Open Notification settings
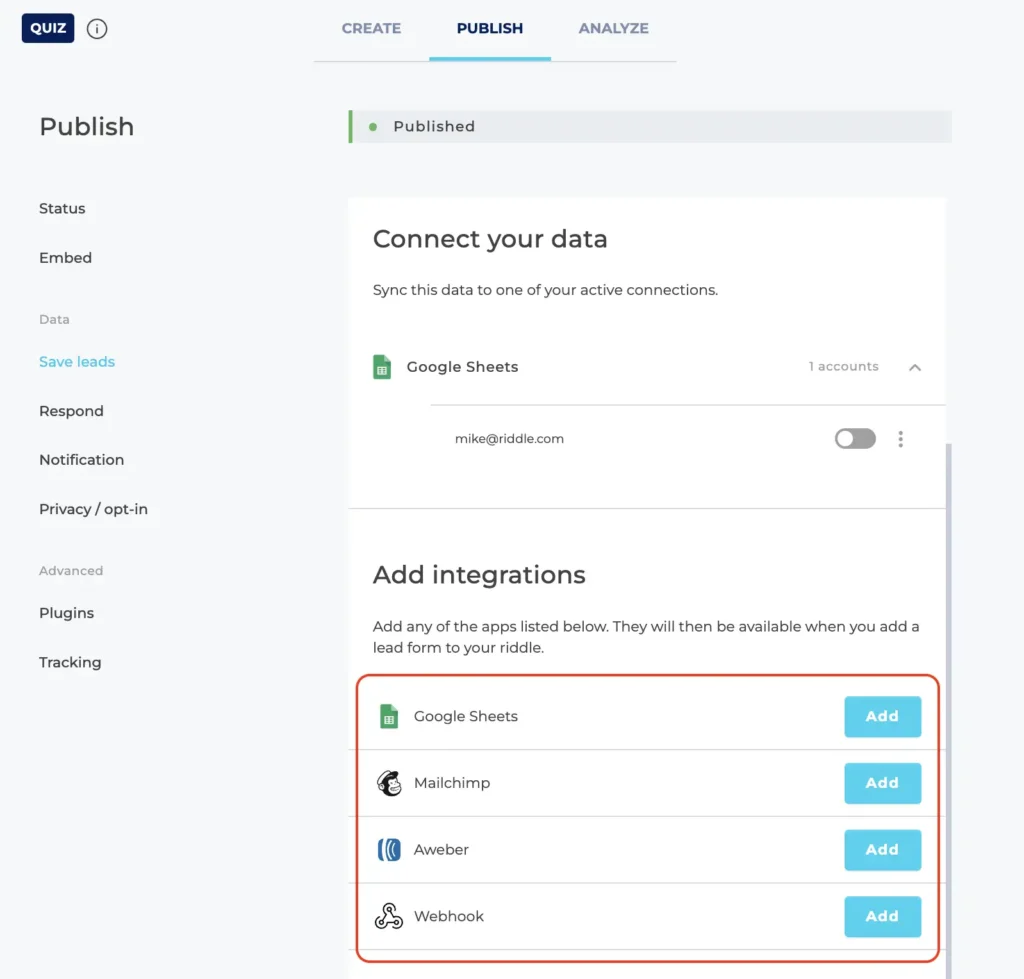 82,460
